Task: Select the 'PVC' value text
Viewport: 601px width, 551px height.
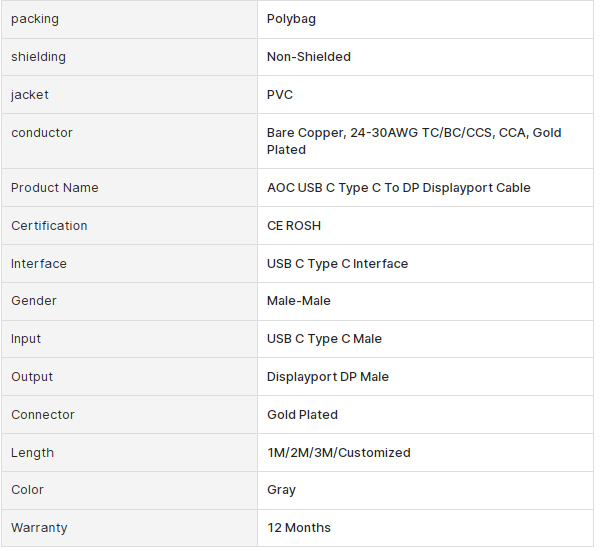Action: point(280,95)
